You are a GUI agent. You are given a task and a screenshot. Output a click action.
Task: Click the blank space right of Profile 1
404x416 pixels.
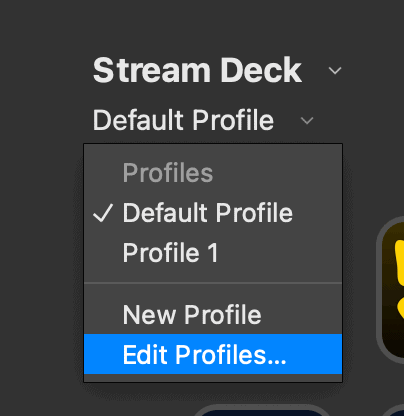[280, 253]
